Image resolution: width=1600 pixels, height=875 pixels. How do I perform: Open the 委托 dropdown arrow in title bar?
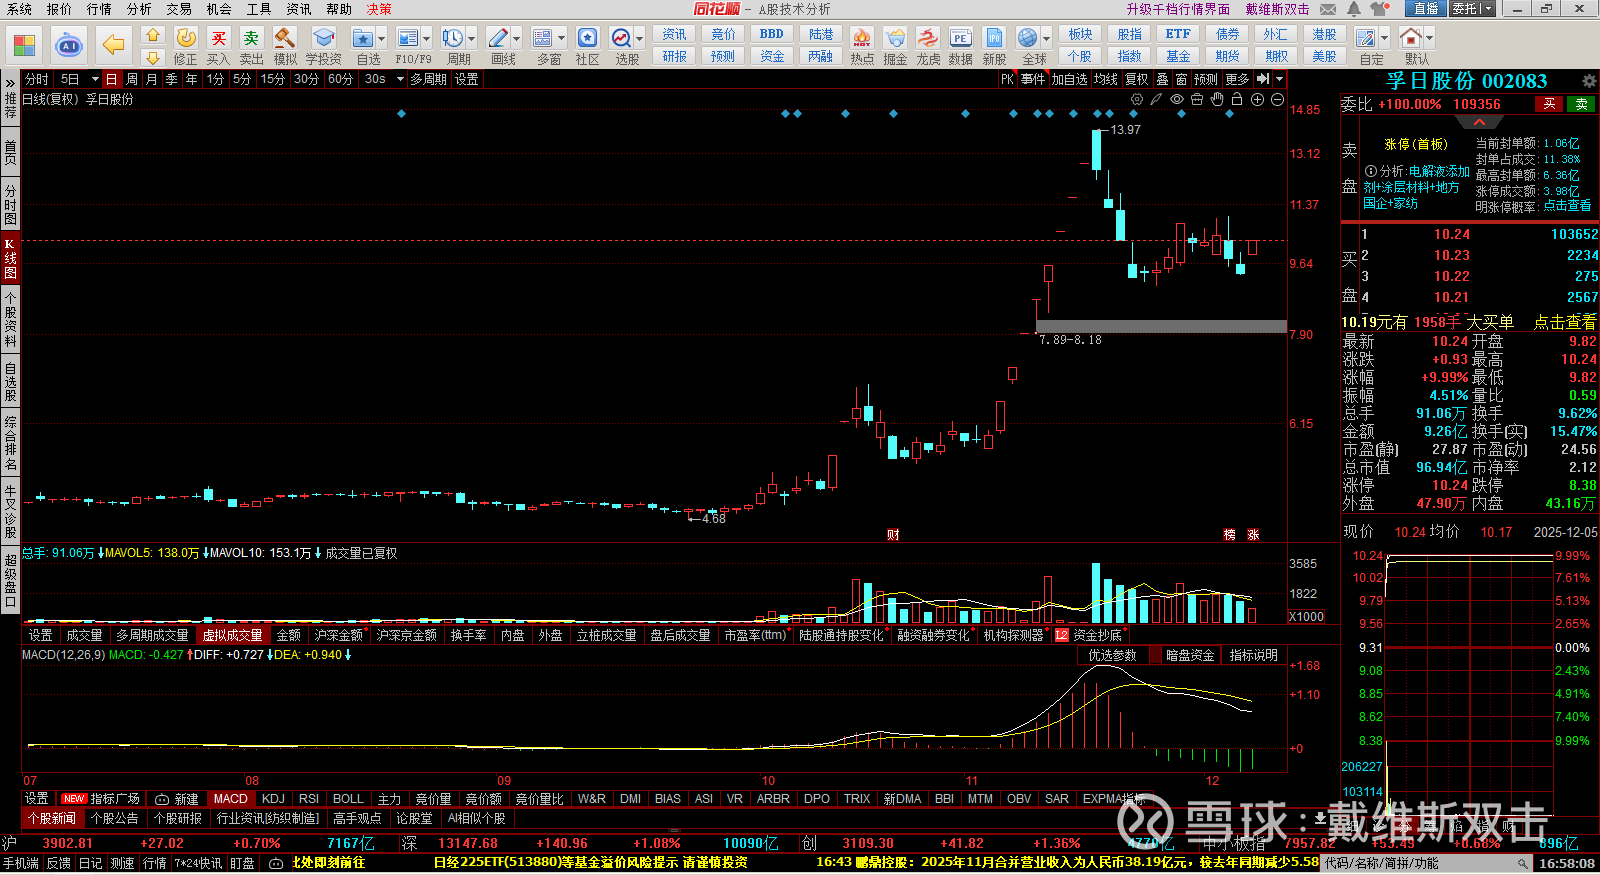(1487, 9)
